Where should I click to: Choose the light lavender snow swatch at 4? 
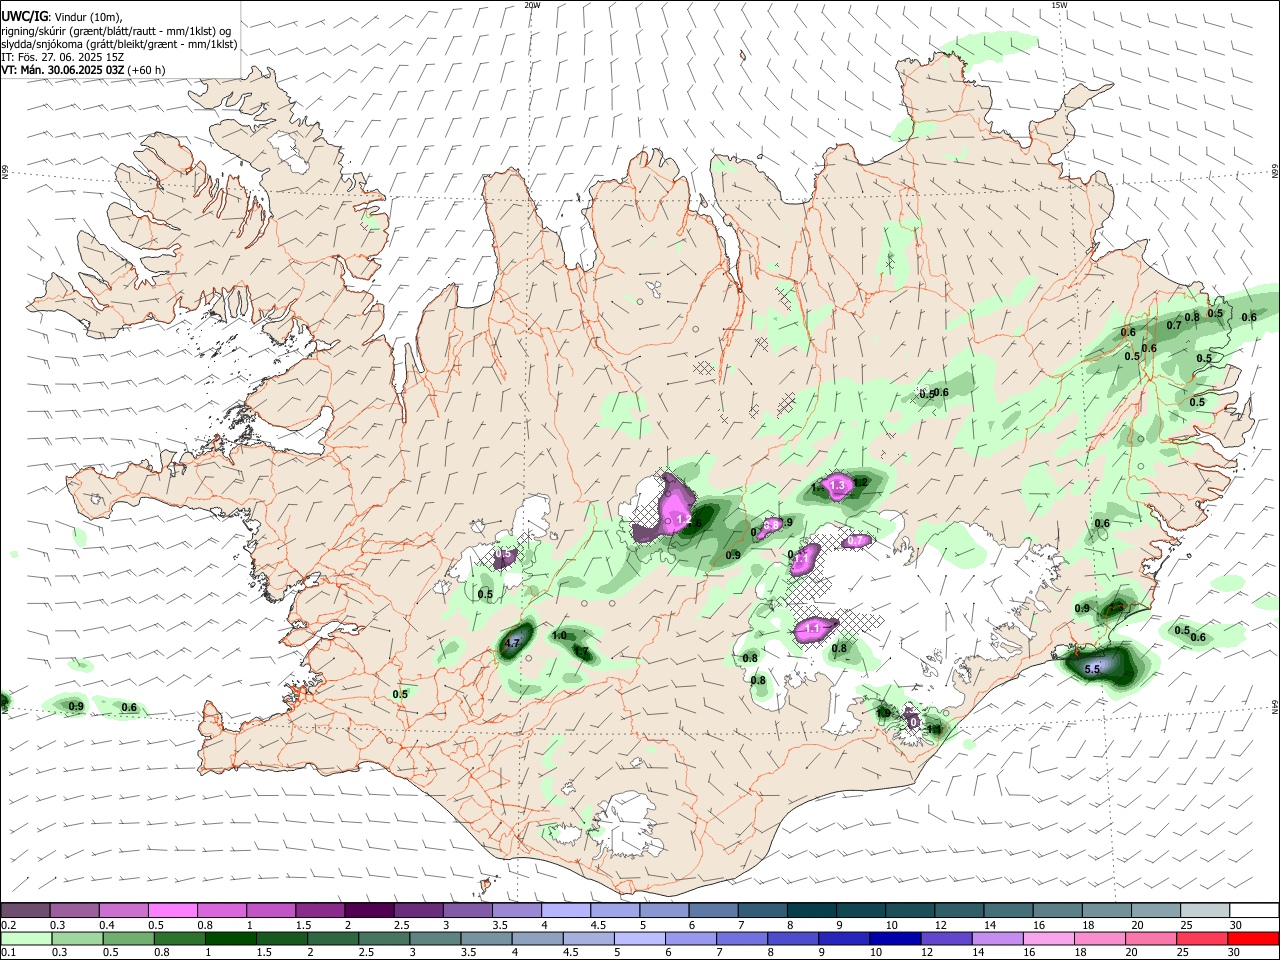(x=564, y=910)
